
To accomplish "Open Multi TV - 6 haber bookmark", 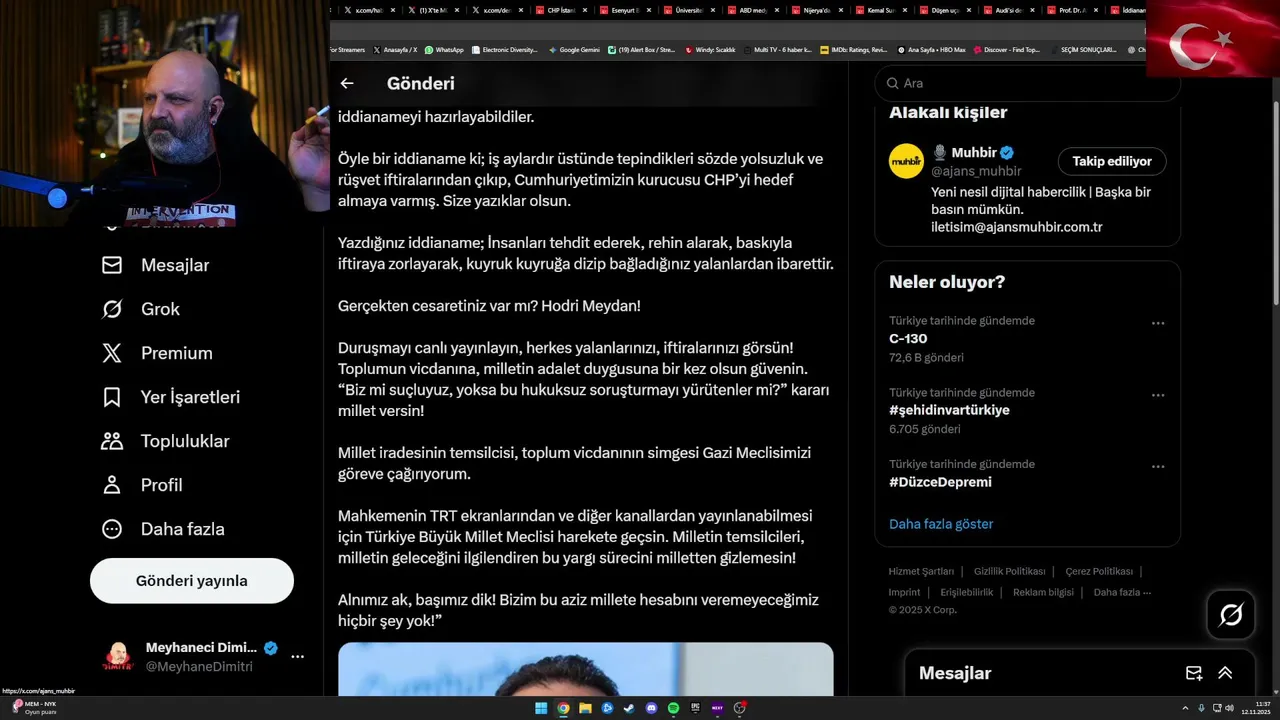I will (778, 49).
